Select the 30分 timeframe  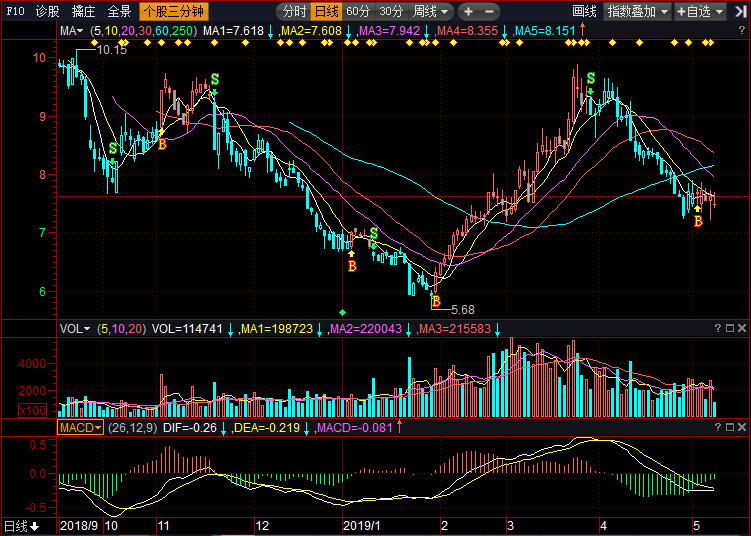pos(391,12)
